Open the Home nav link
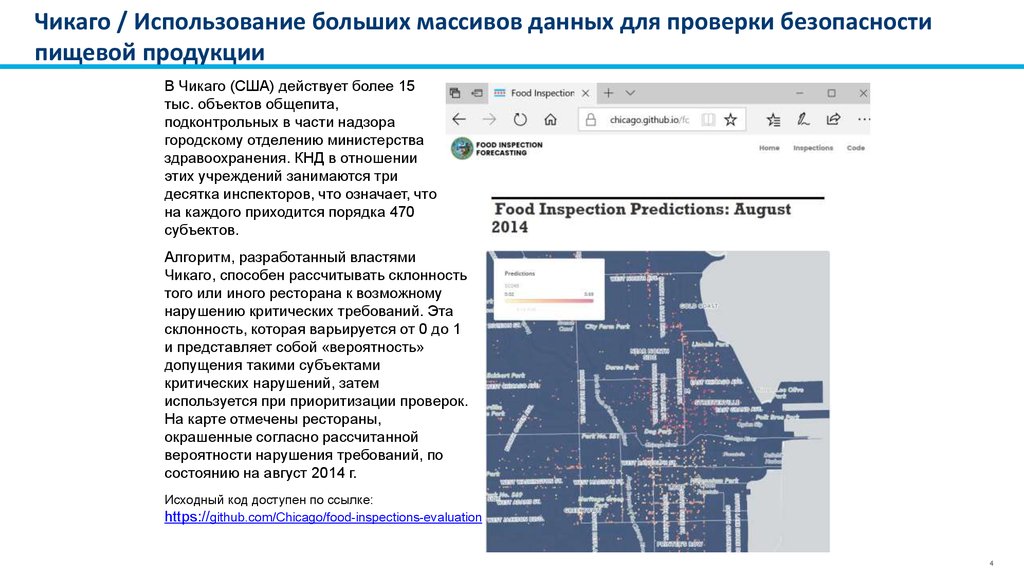This screenshot has width=1024, height=574. pos(769,148)
